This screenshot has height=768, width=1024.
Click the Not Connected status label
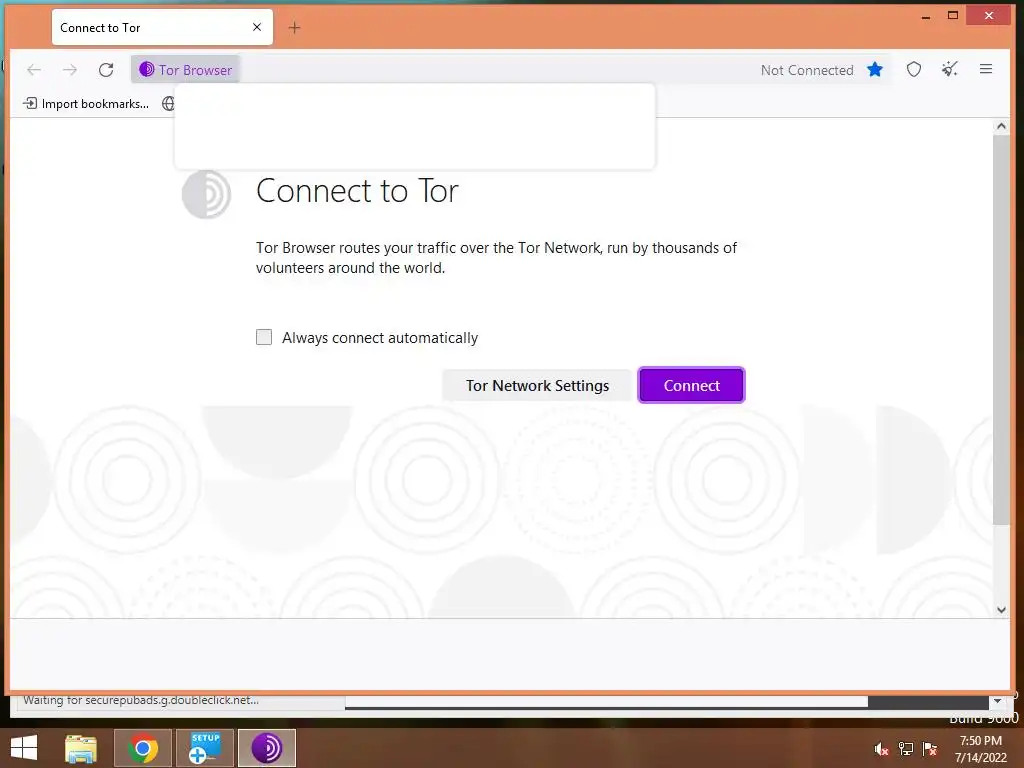coord(807,70)
